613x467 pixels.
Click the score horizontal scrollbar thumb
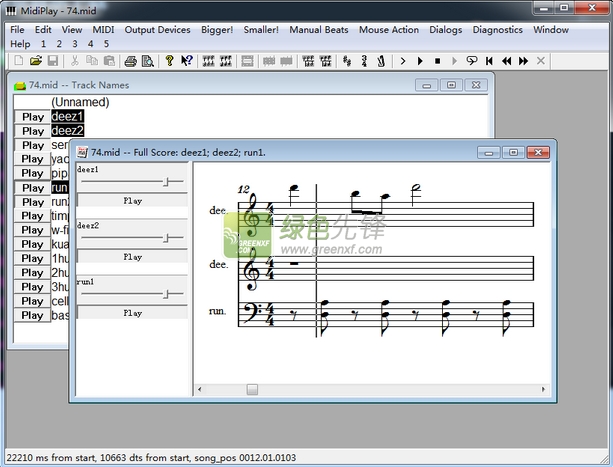tap(253, 389)
